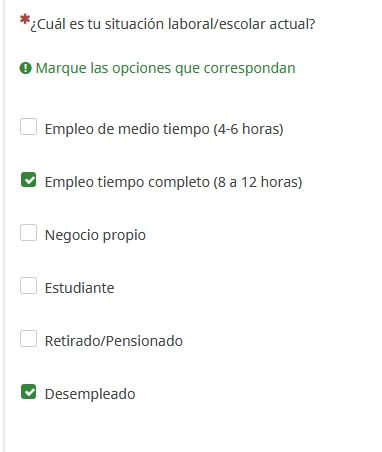Select the 'Retirado/Pensionado' option label
Image resolution: width=382 pixels, height=452 pixels.
click(114, 341)
